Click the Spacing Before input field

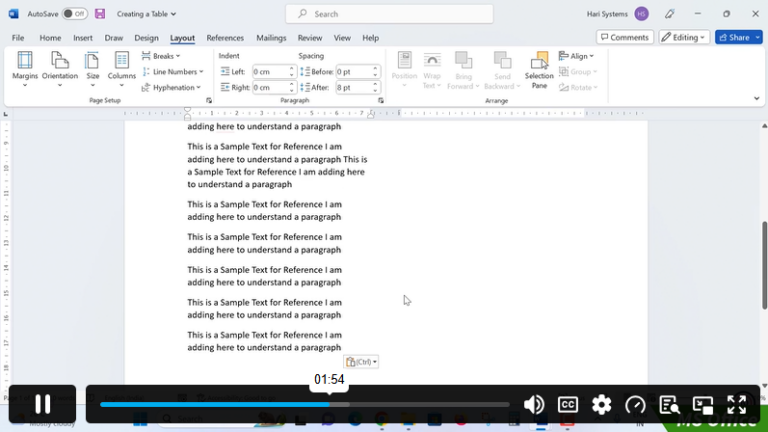pos(353,72)
